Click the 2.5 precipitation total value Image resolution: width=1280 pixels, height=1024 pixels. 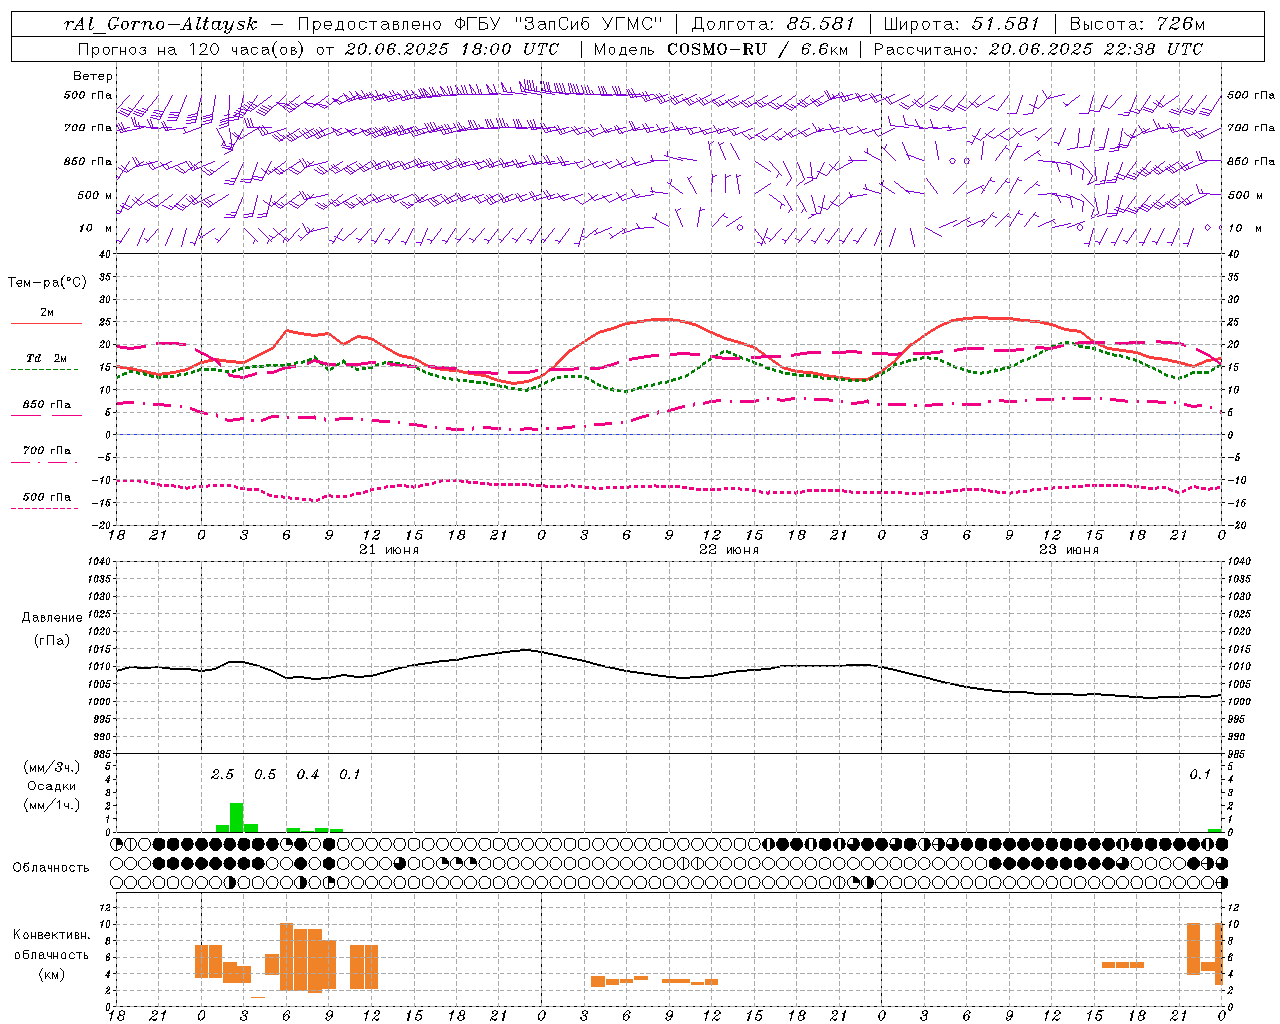click(x=222, y=775)
